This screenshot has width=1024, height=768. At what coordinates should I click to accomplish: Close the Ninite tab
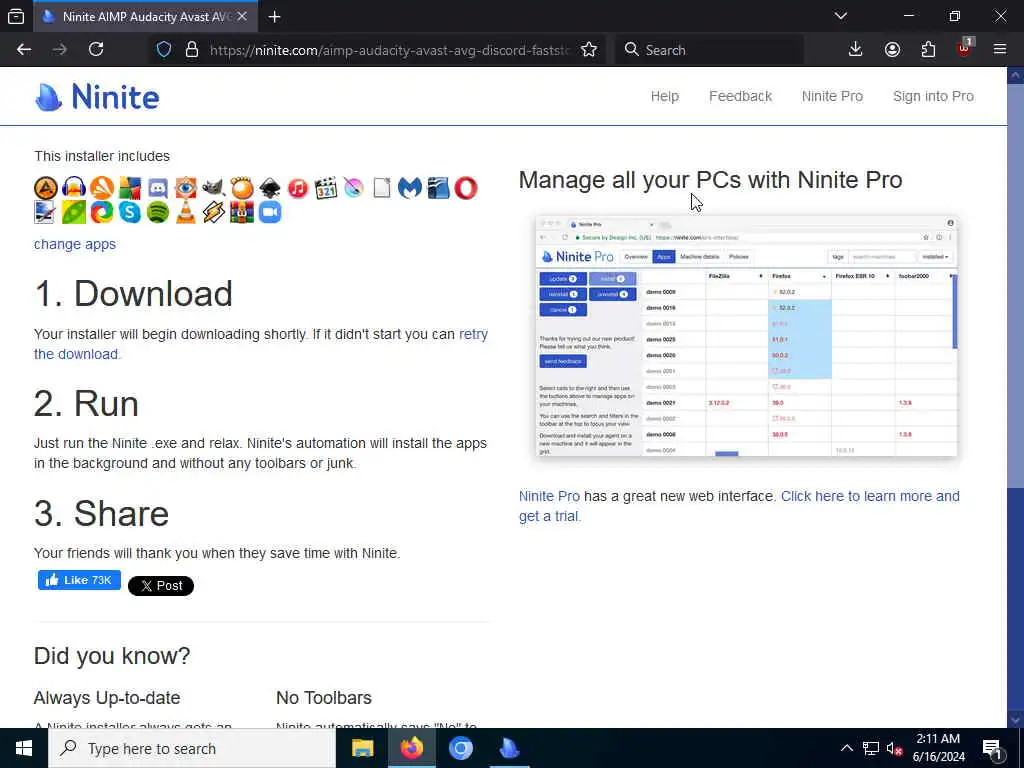click(x=242, y=16)
